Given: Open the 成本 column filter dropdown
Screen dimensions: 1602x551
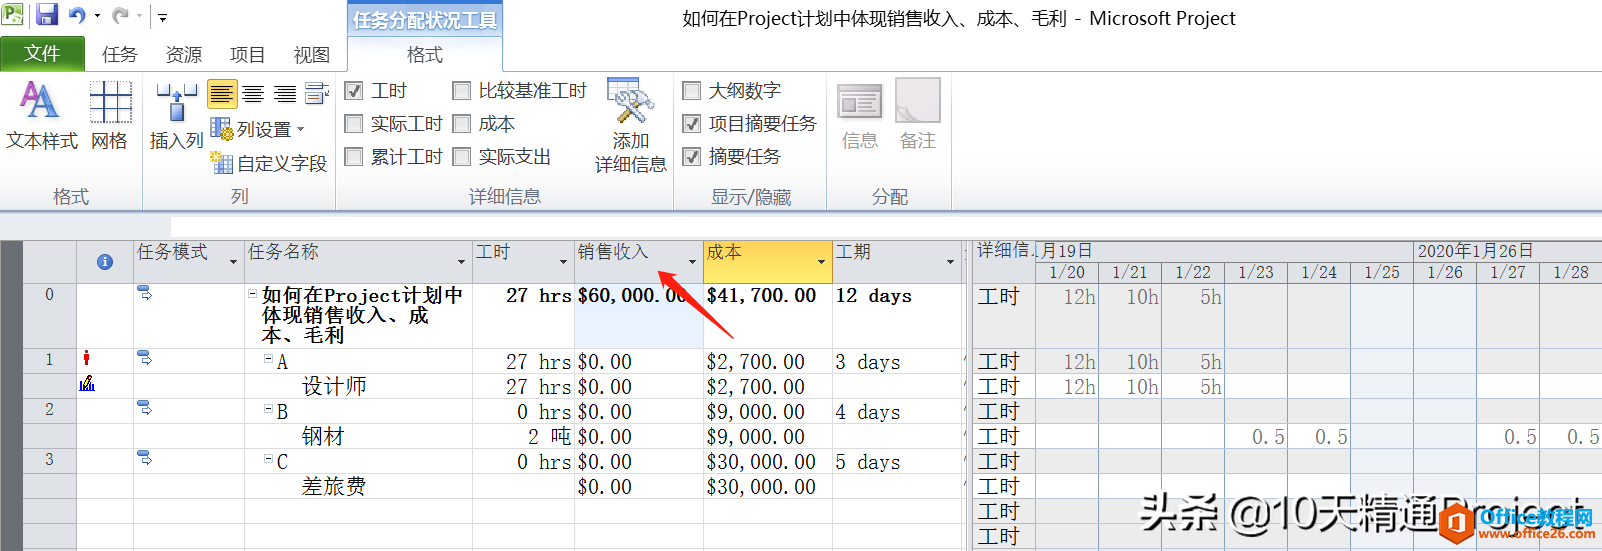Looking at the screenshot, I should [821, 262].
